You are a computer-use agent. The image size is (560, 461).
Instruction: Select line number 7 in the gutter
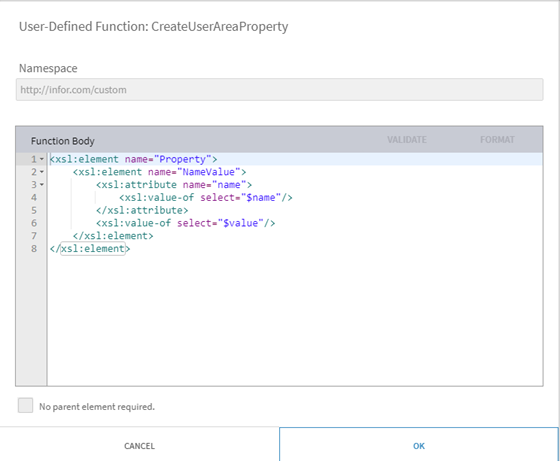(x=34, y=236)
